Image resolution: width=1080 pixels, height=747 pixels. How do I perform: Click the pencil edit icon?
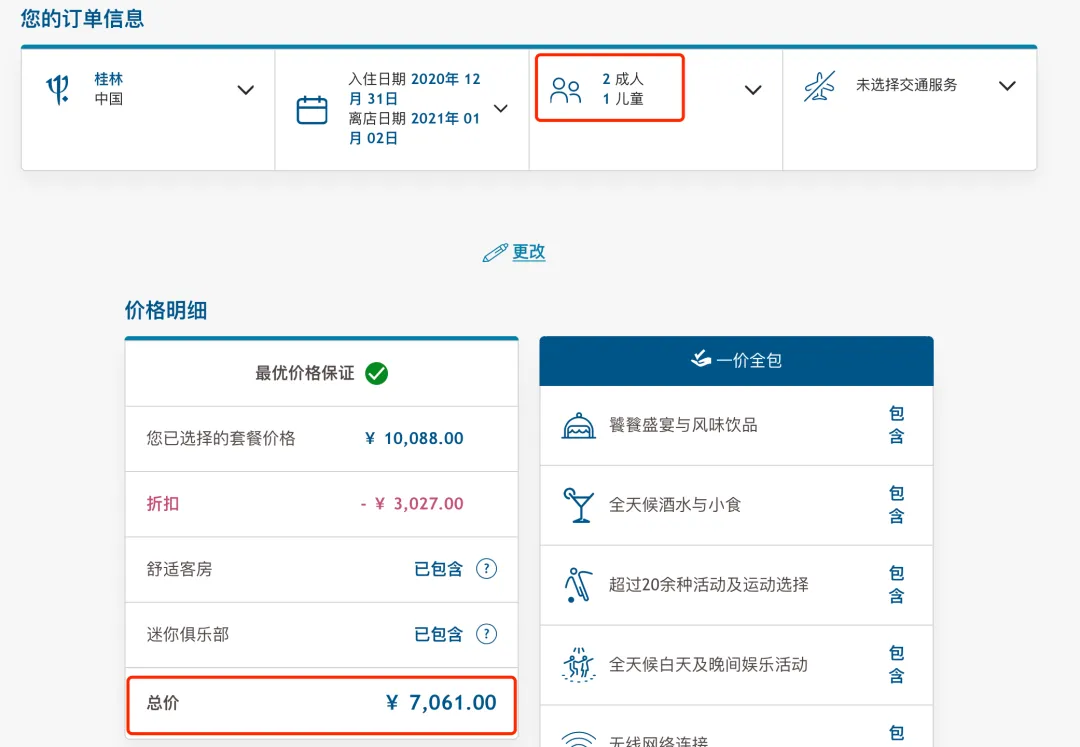point(494,253)
